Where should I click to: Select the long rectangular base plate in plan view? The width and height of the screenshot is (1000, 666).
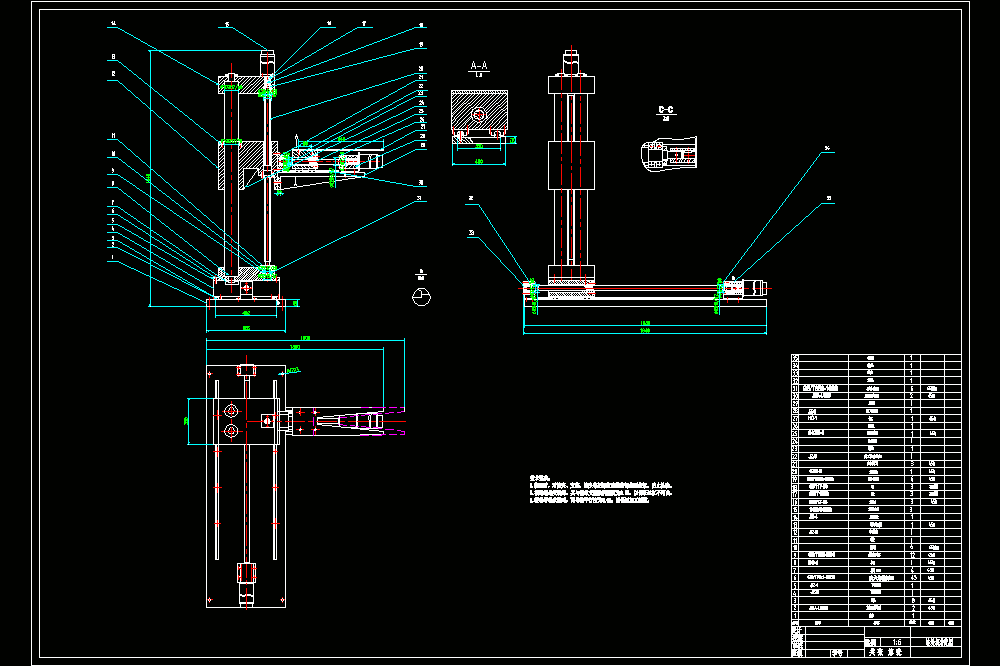coord(246,486)
